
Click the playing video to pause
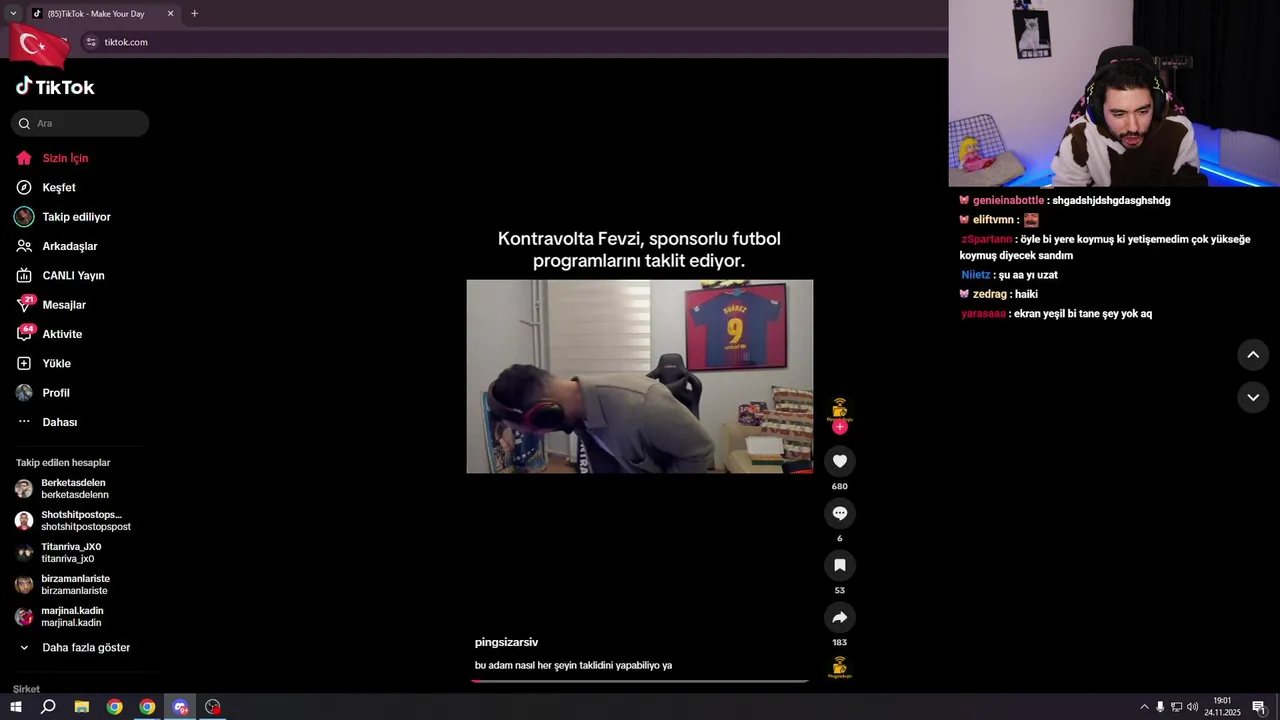pyautogui.click(x=640, y=376)
